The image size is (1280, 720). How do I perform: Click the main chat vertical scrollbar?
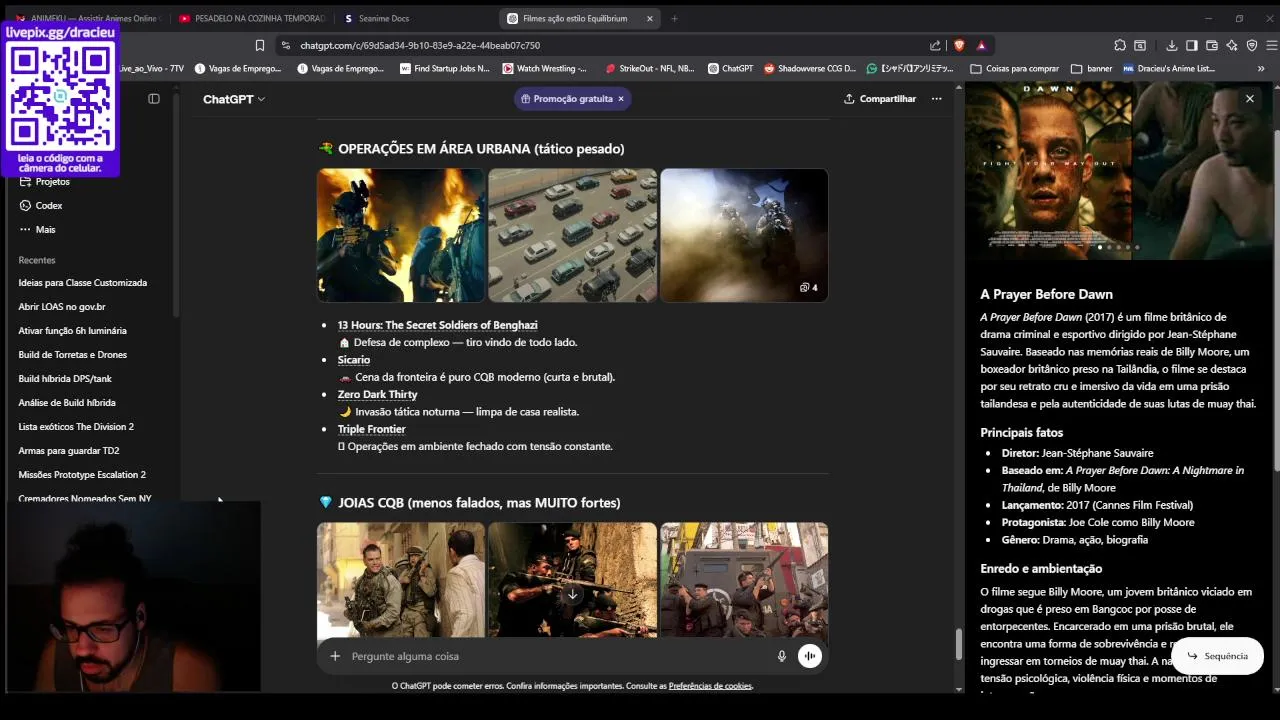point(959,645)
